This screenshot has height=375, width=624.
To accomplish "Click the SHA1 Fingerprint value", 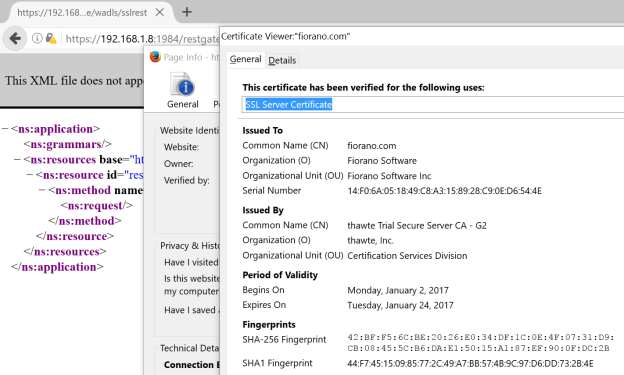I will click(470, 364).
